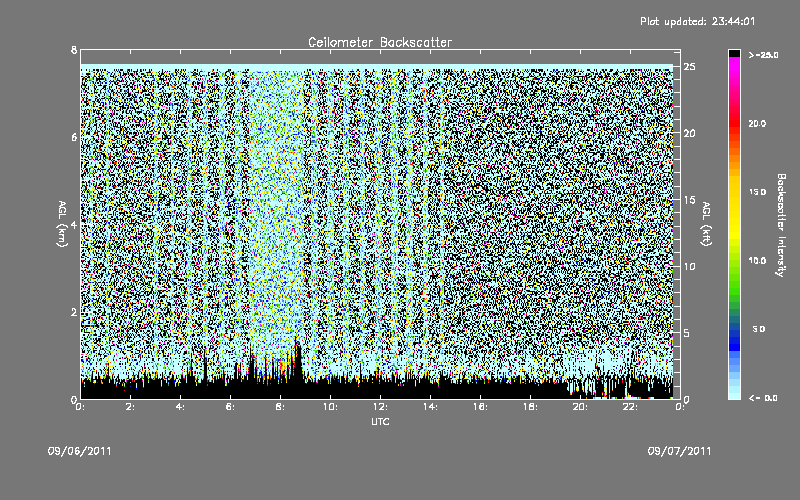Click the "20" tick on the kft axis
The width and height of the screenshot is (800, 500).
tap(689, 133)
